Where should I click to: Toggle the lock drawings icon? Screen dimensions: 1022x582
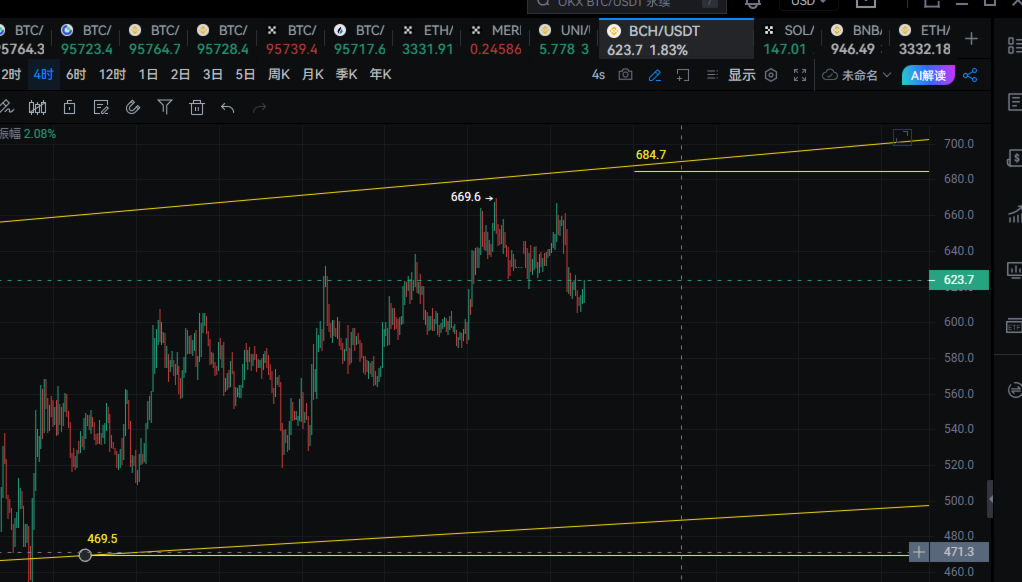[x=69, y=107]
